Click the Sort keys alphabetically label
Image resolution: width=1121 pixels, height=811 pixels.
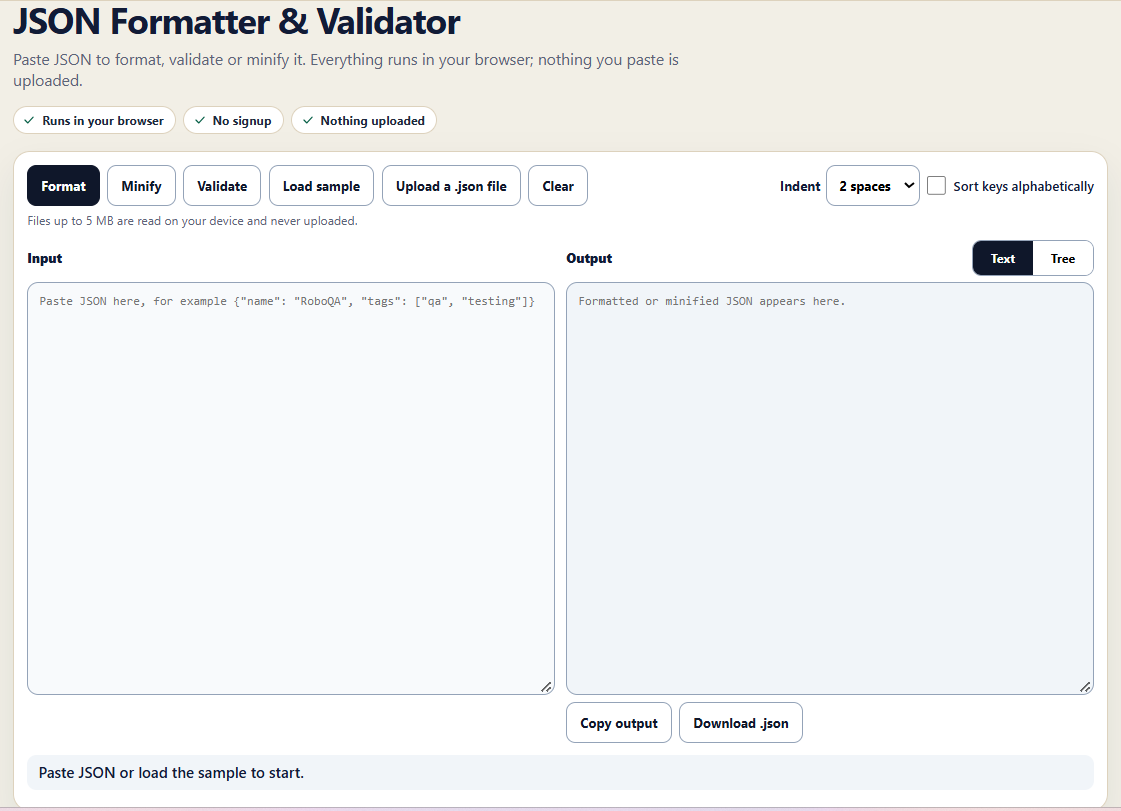[x=1023, y=186]
